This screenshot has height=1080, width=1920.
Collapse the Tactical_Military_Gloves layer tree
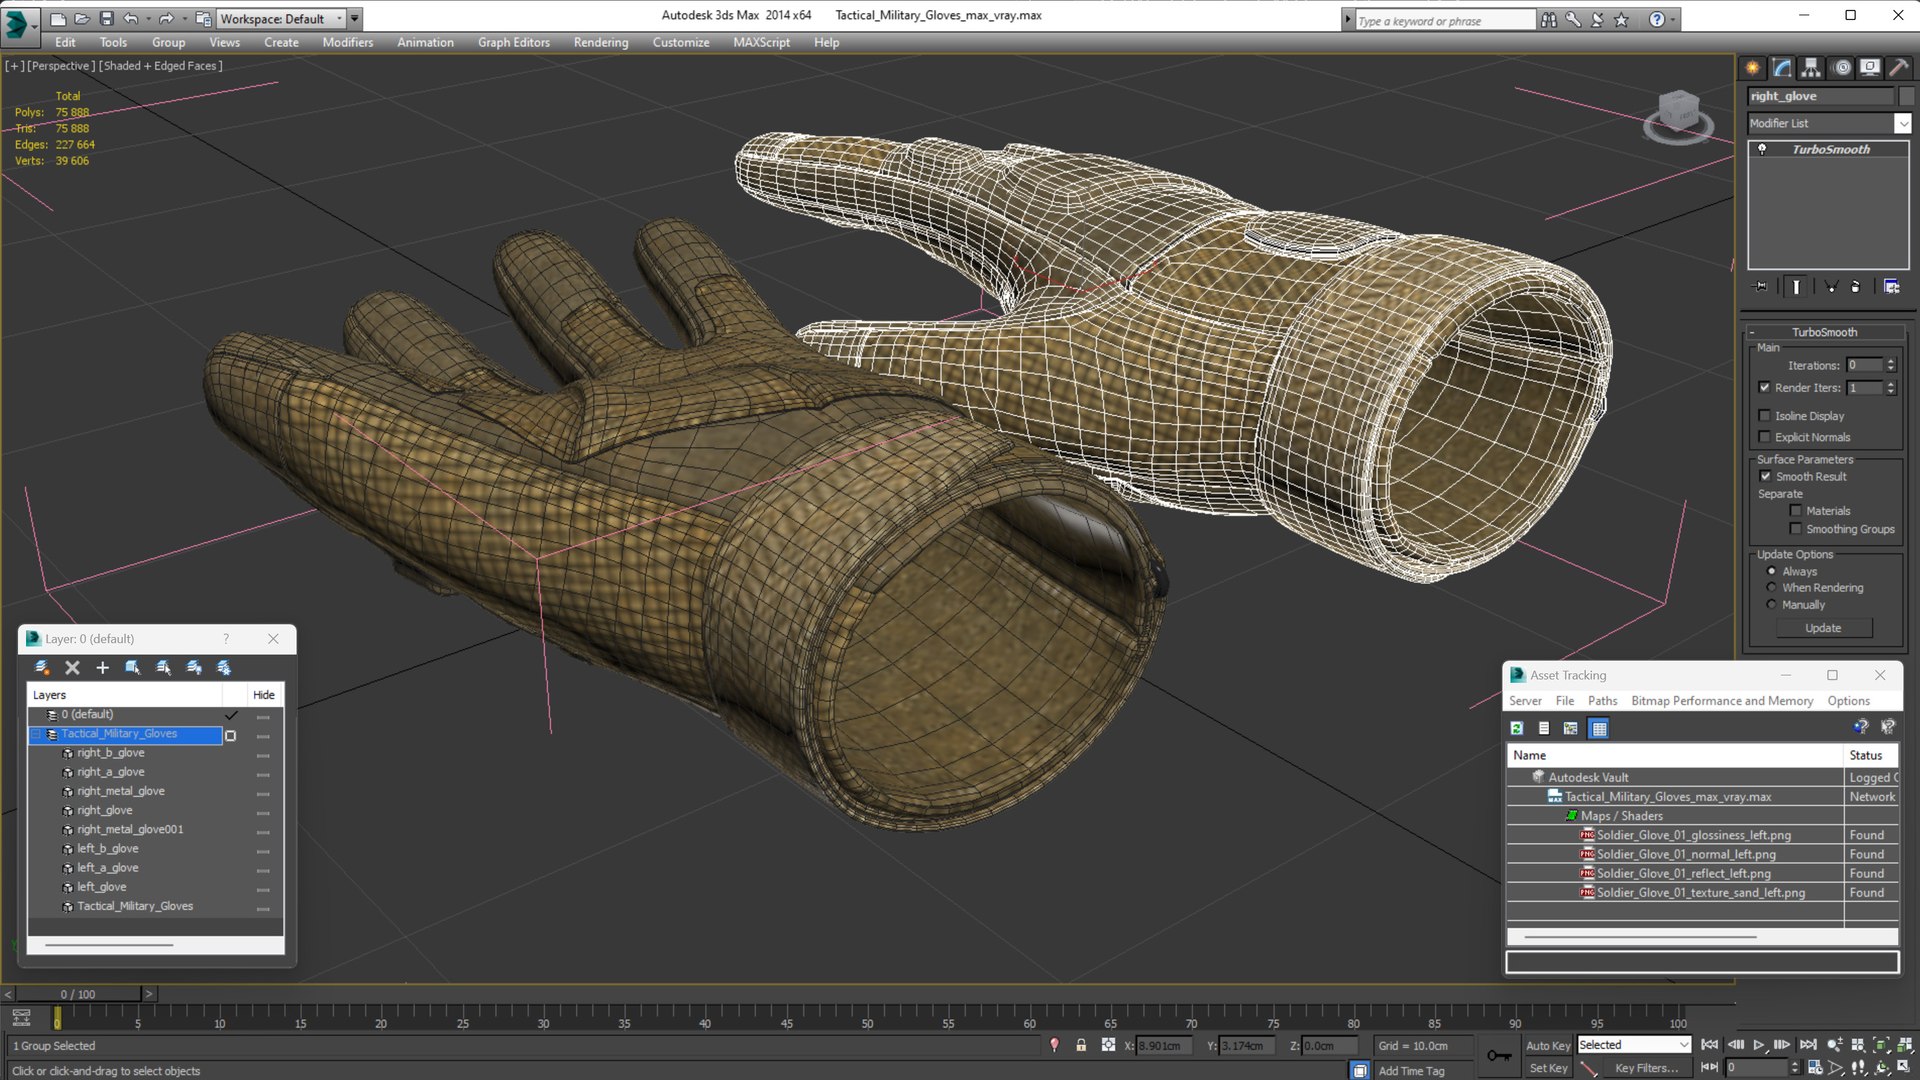click(x=36, y=734)
